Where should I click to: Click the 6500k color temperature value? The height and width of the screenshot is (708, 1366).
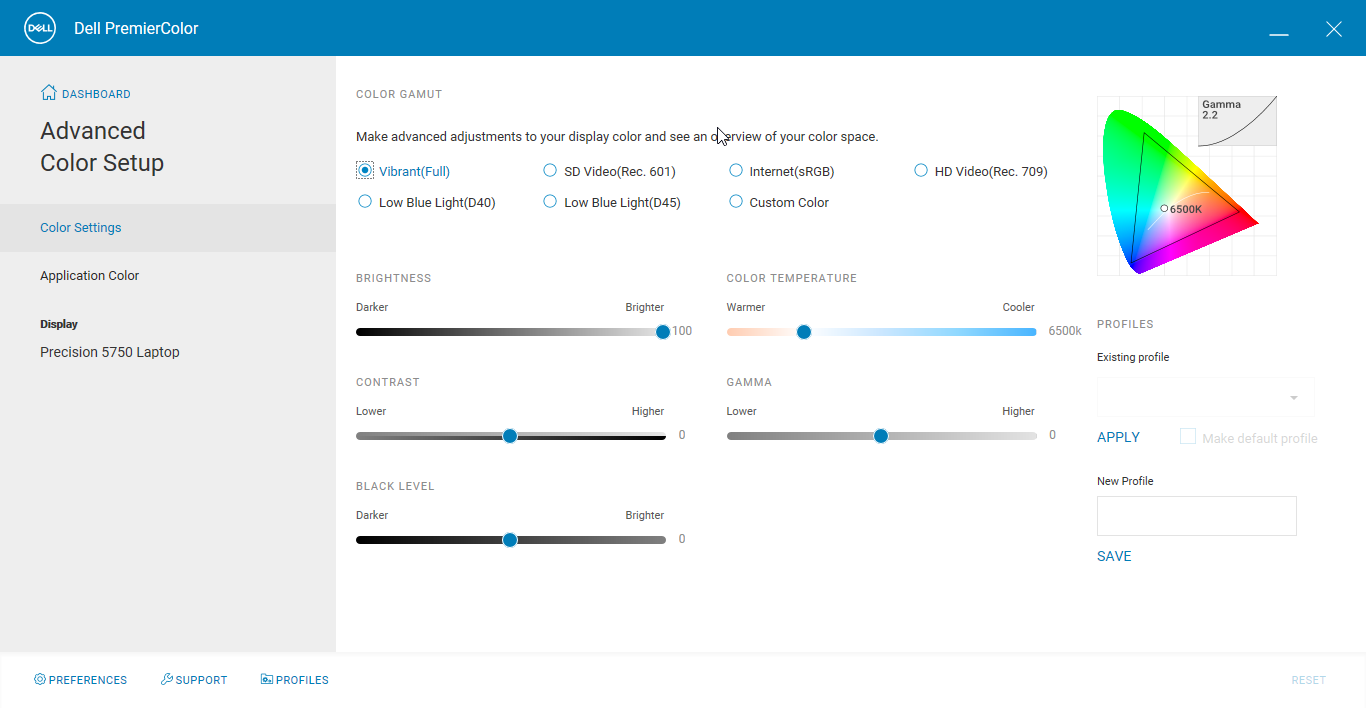(x=1065, y=331)
